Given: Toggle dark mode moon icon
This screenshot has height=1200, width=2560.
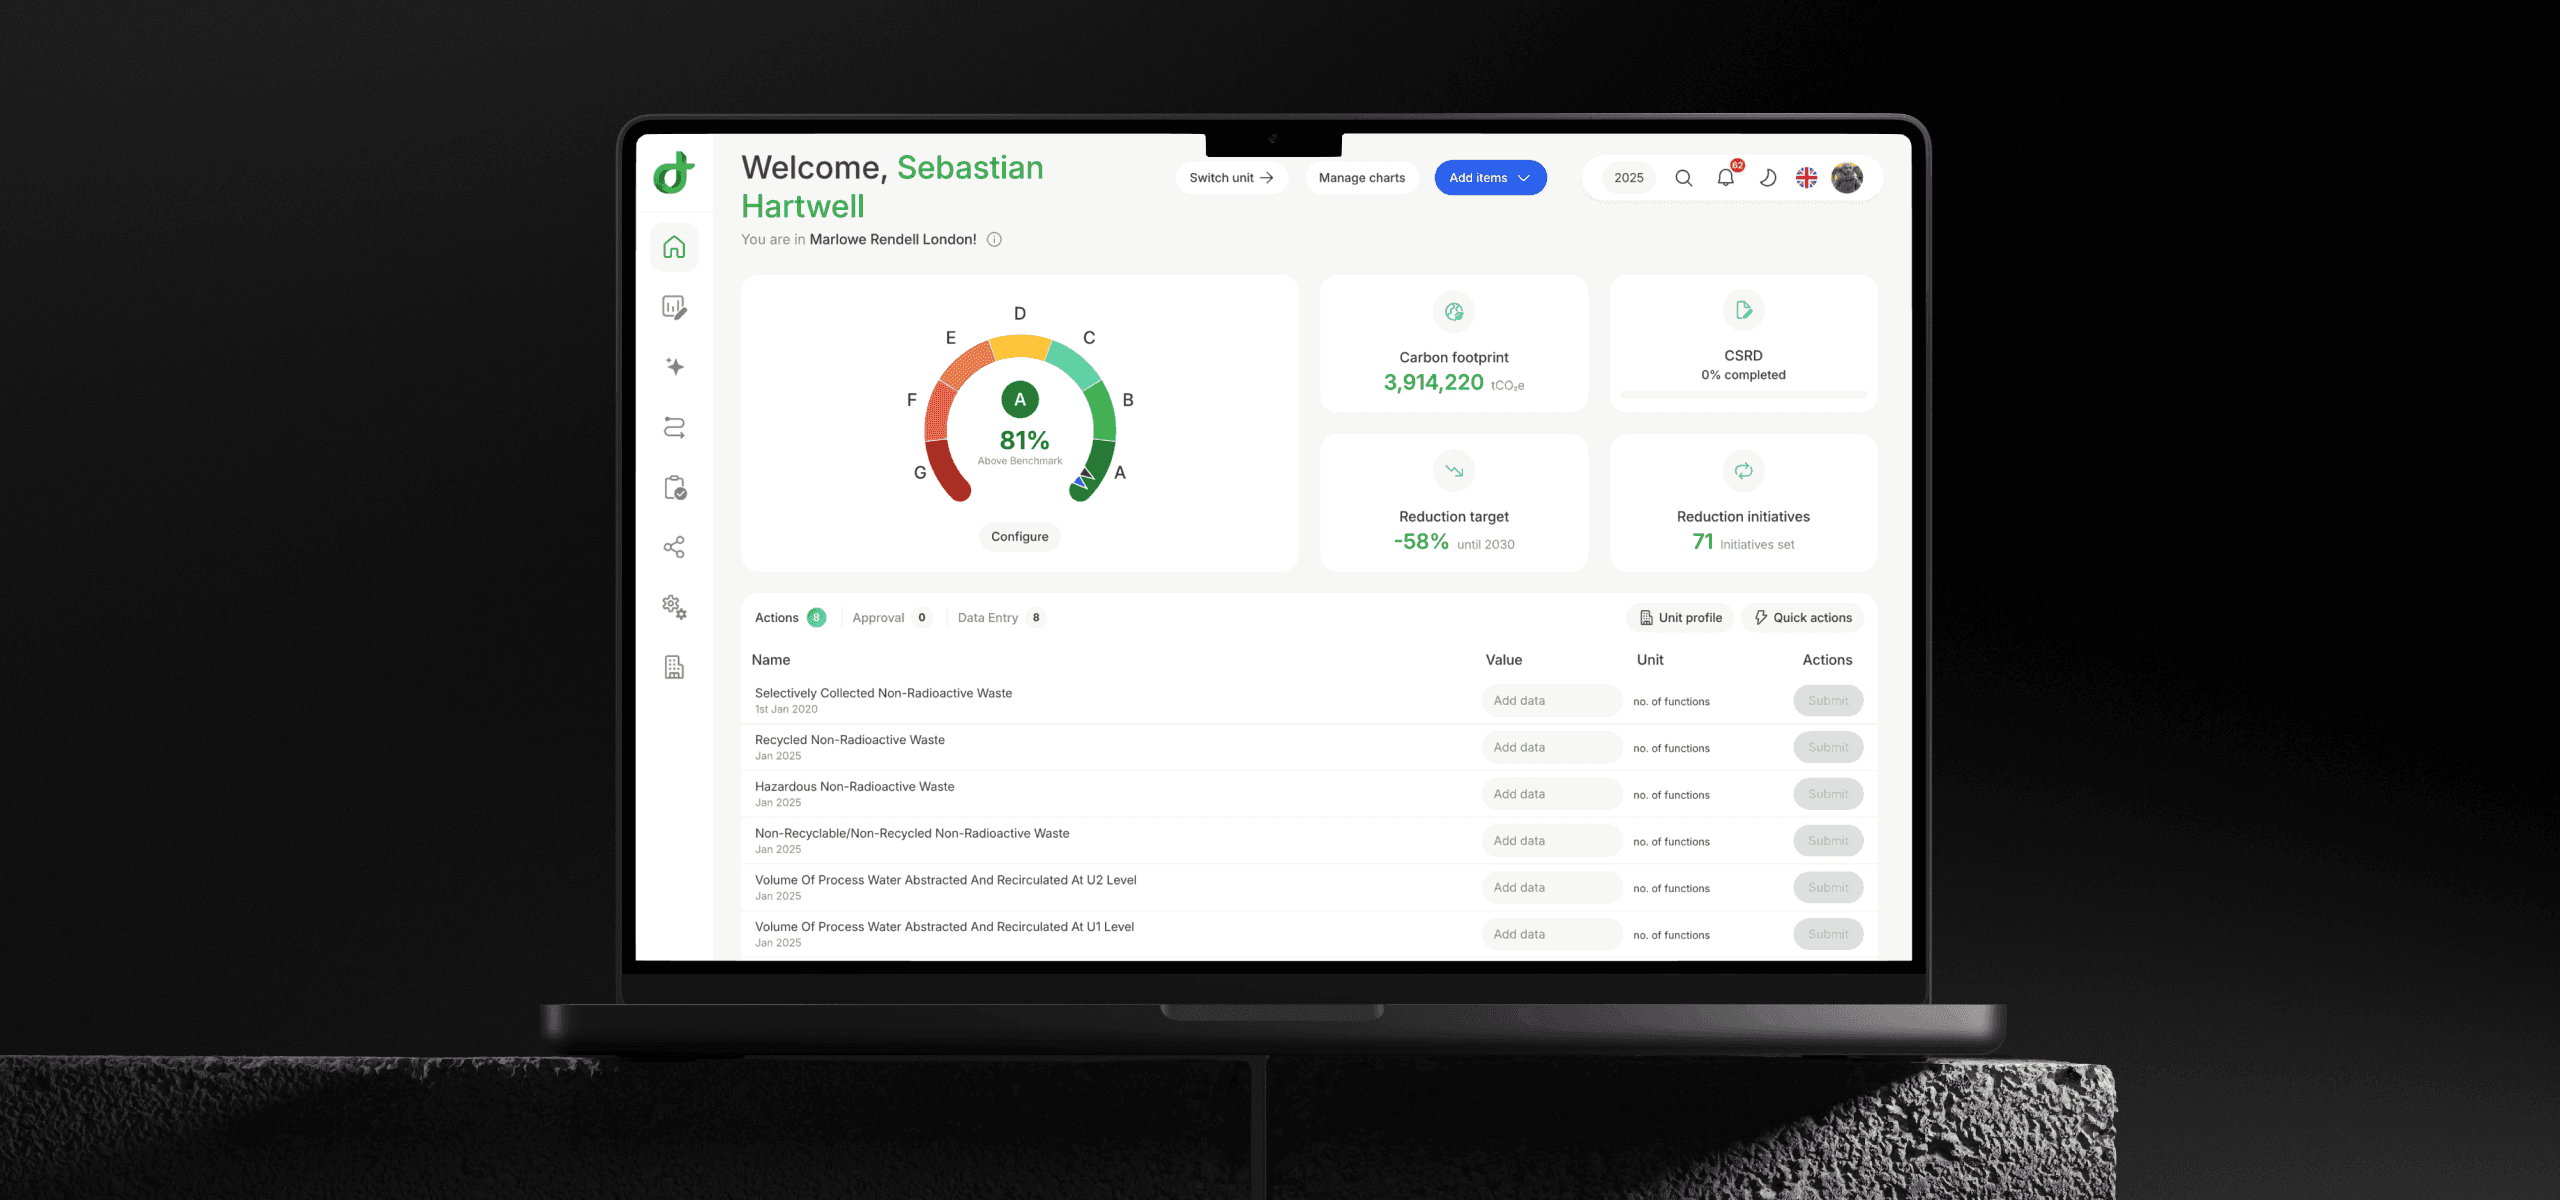Looking at the screenshot, I should point(1767,178).
